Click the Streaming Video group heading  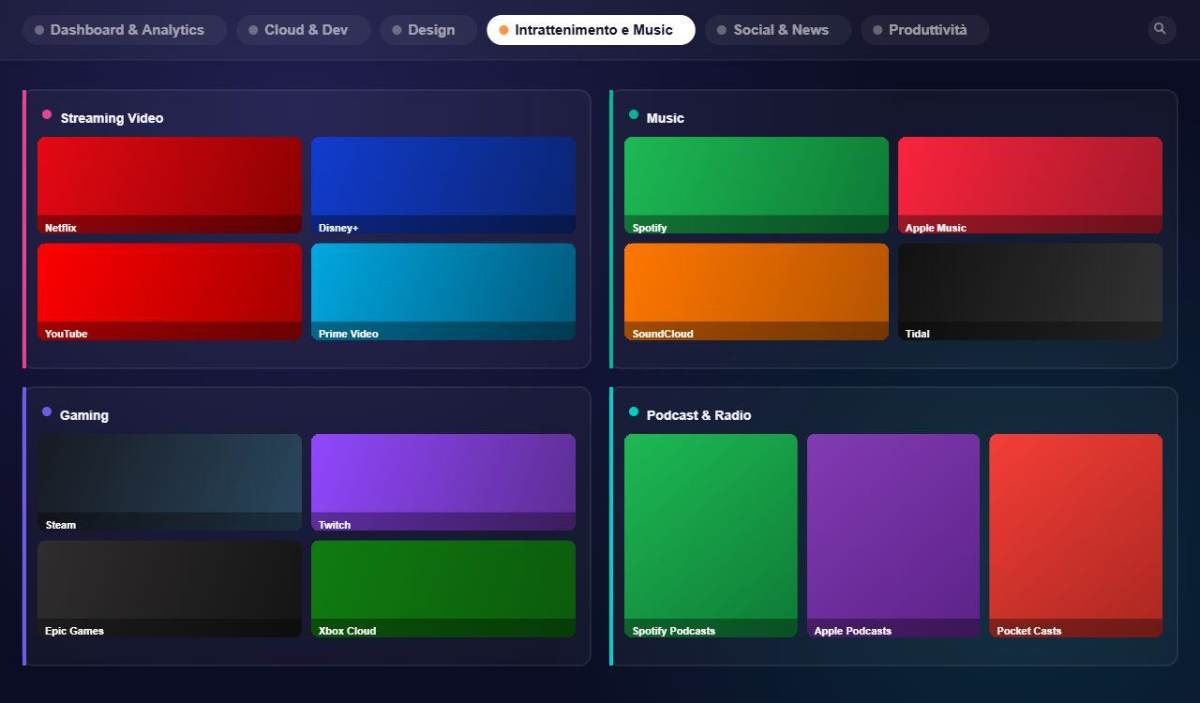pyautogui.click(x=112, y=118)
